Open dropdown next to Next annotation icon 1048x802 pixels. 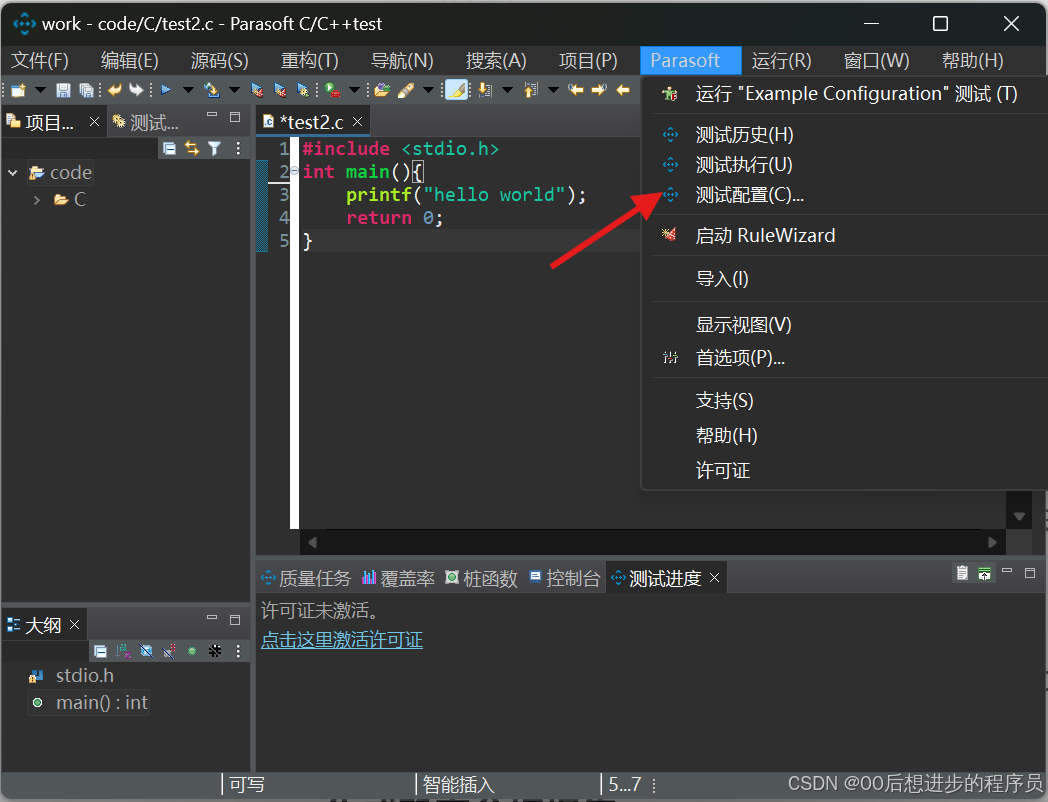(507, 90)
